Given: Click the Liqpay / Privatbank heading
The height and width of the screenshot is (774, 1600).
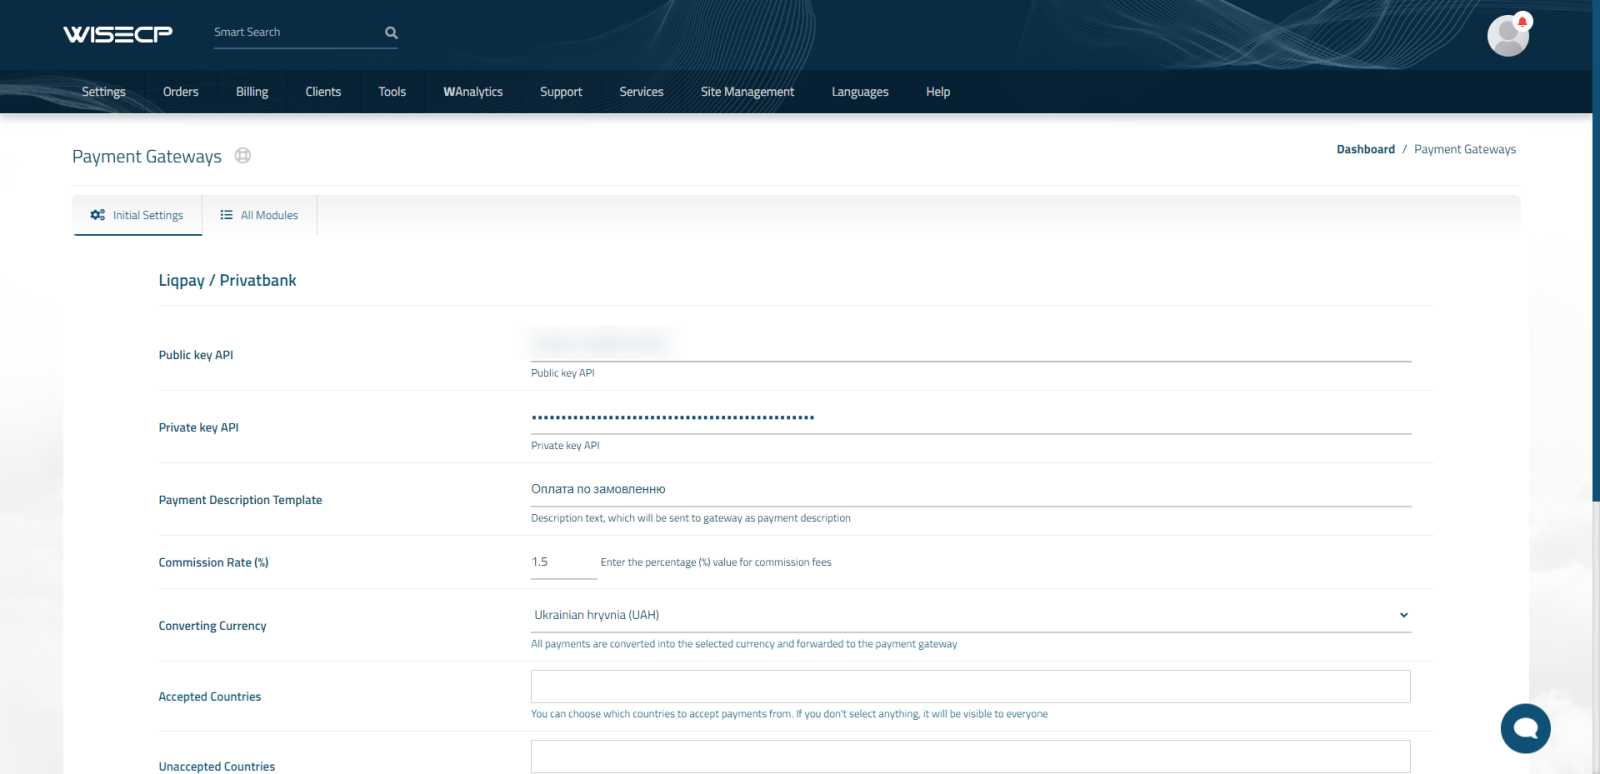Looking at the screenshot, I should click(x=228, y=281).
